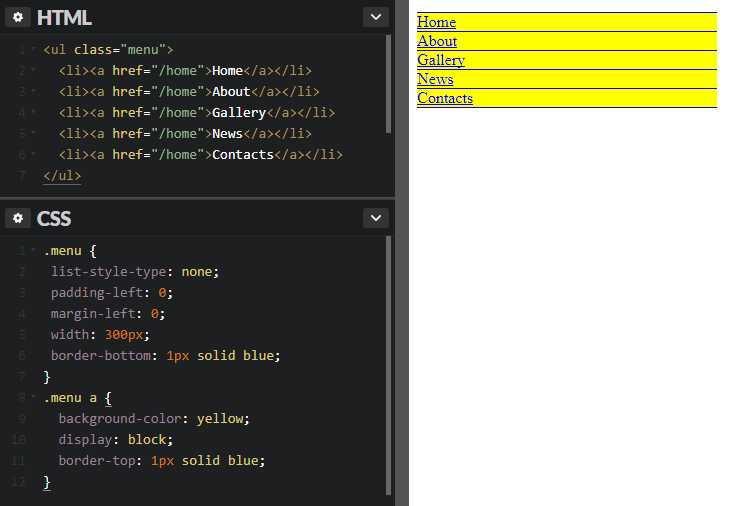Expand the HTML panel dropdown chevron
This screenshot has height=506, width=735.
click(375, 17)
